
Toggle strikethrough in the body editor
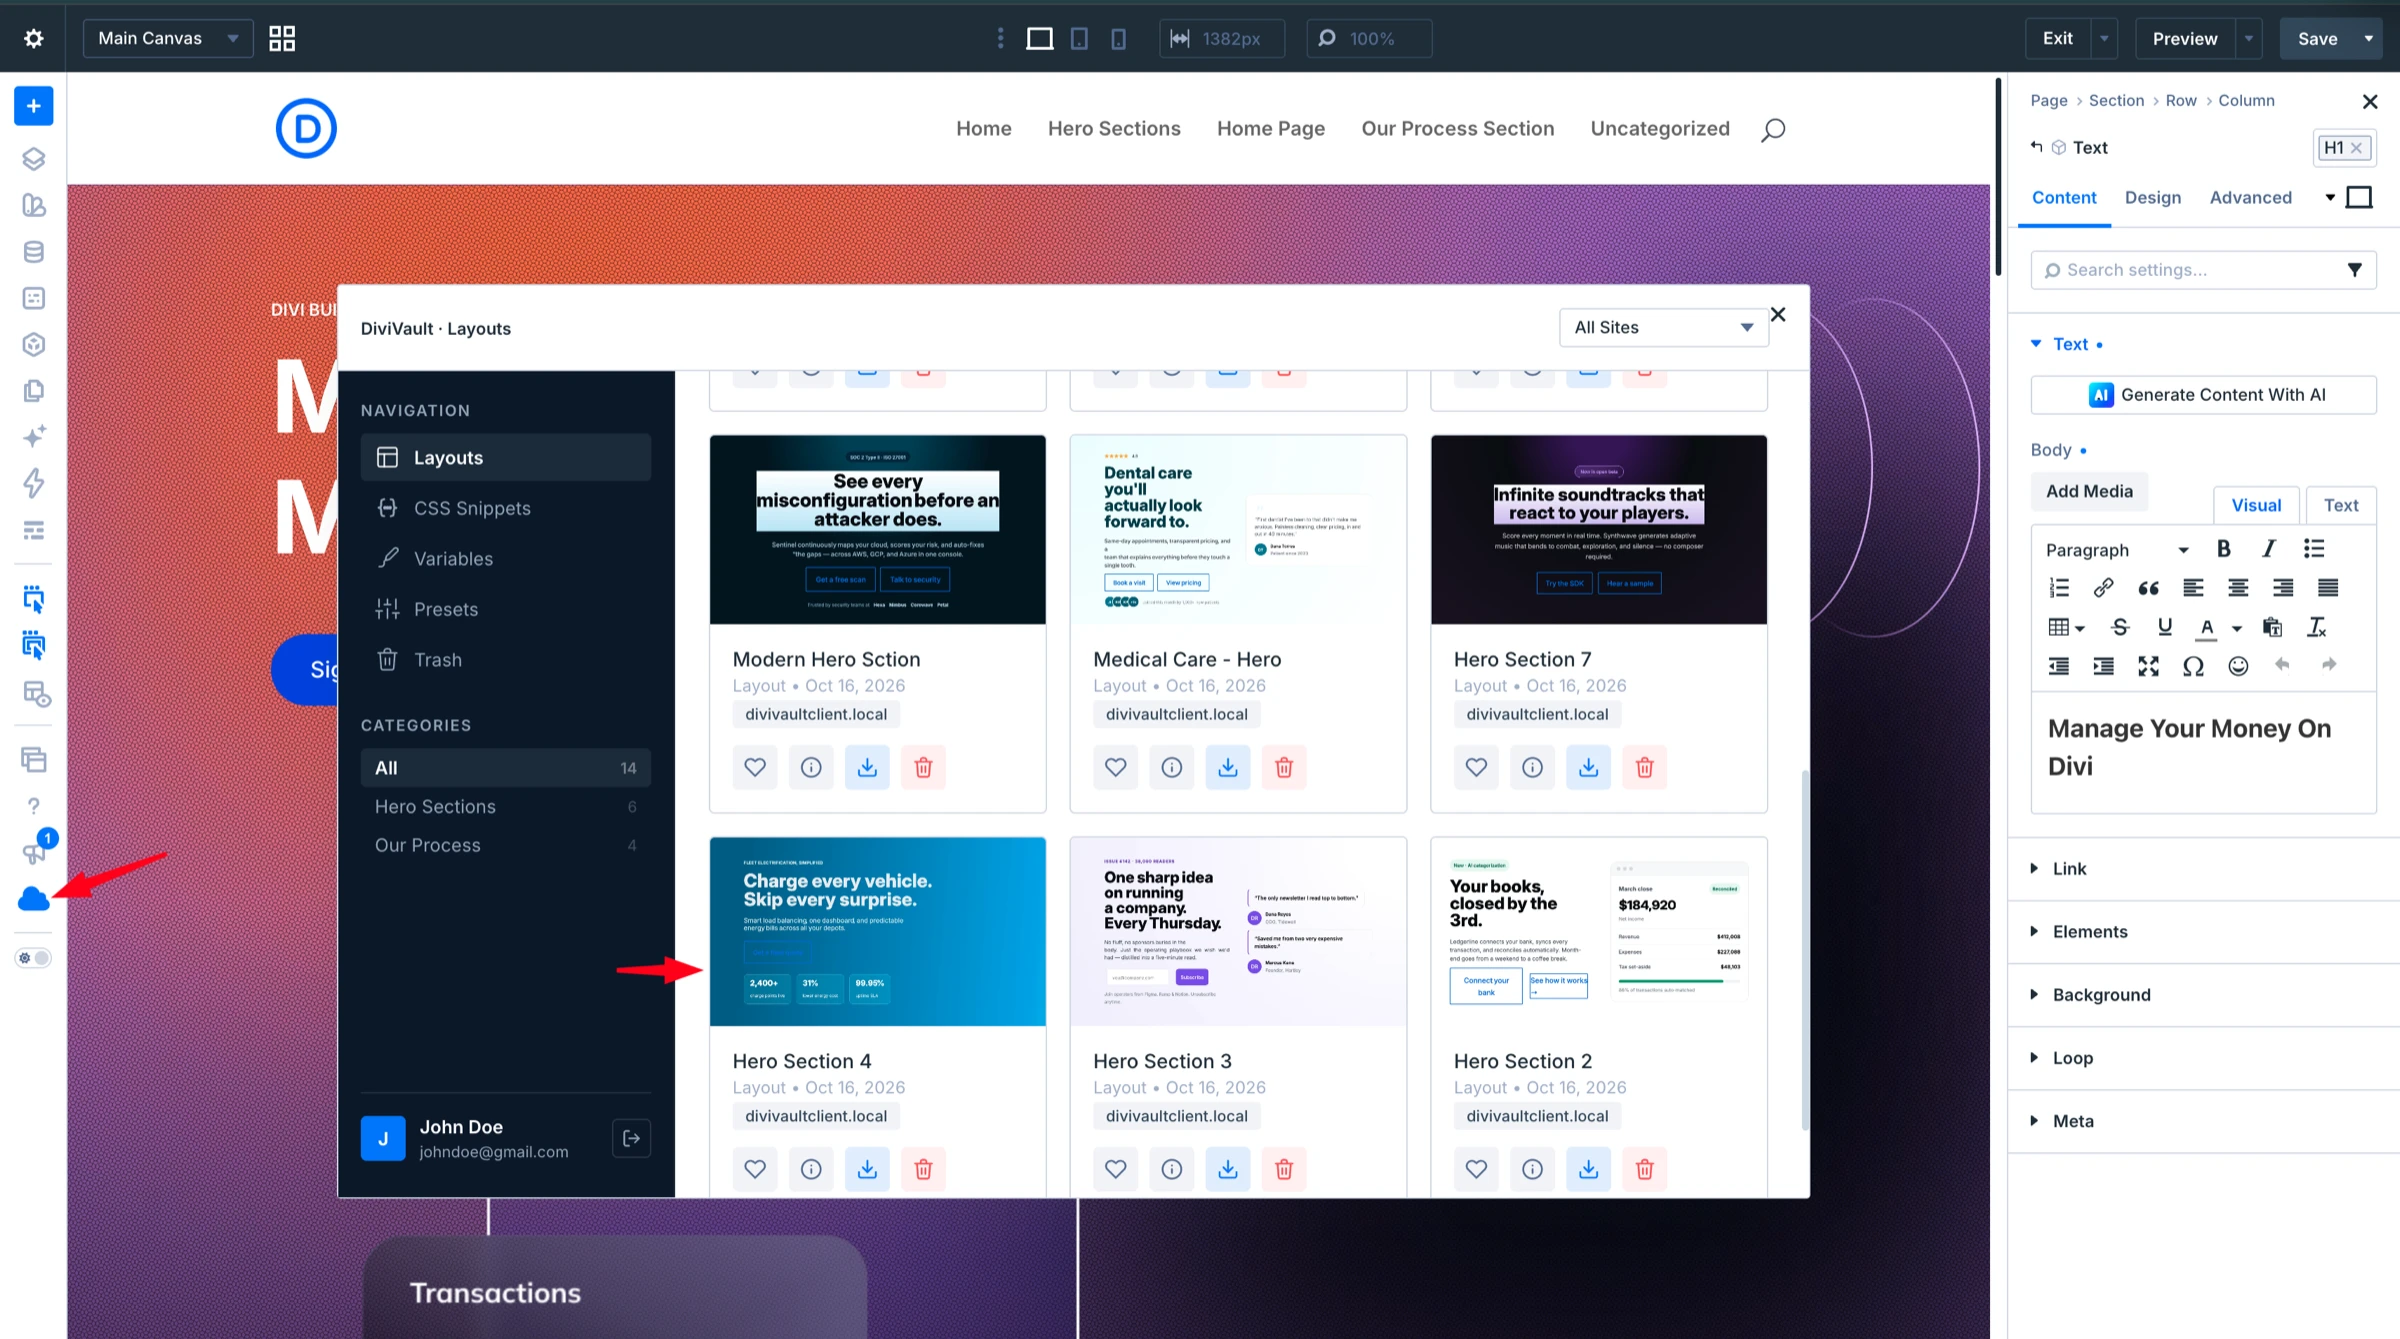click(x=2120, y=627)
